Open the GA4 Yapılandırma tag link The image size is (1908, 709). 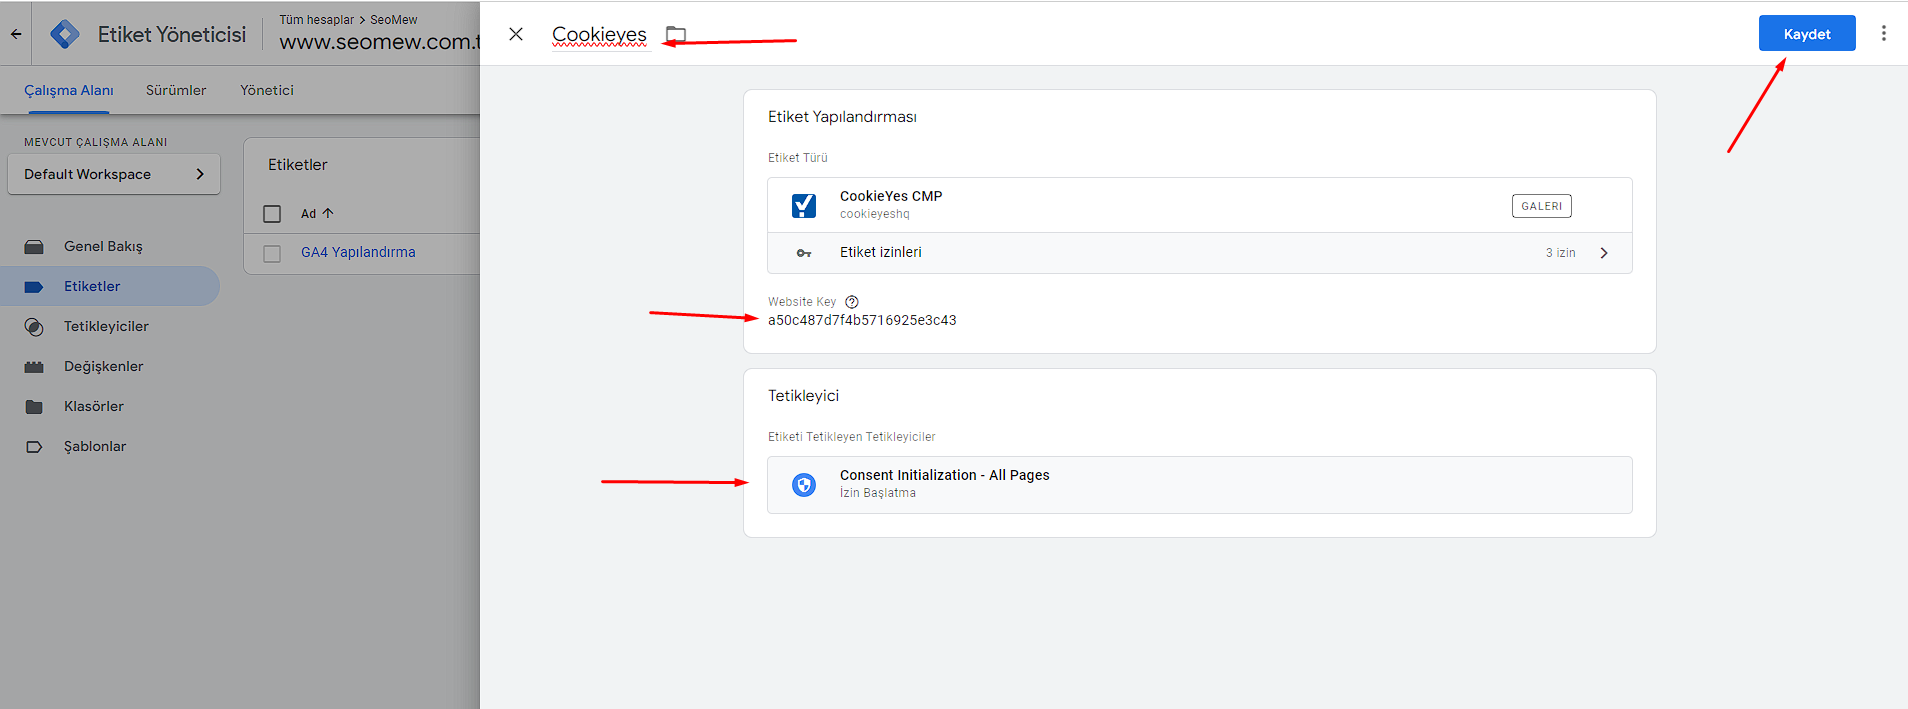click(358, 252)
